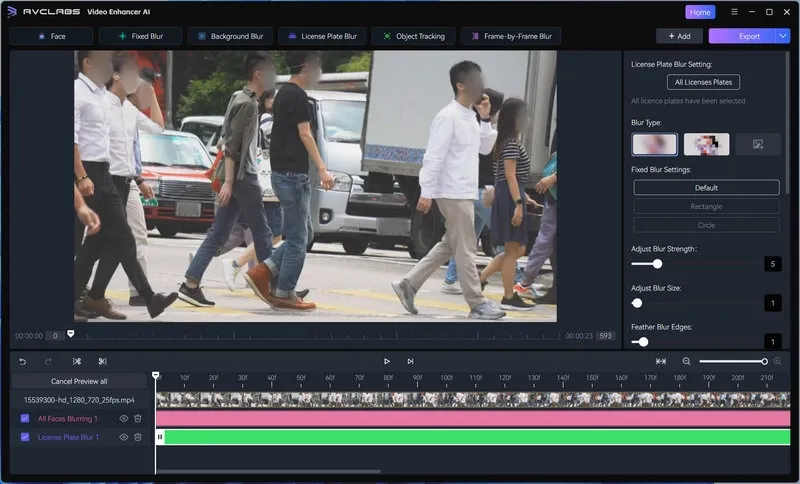Hide All Faces Blurring 1 with eye icon

coord(123,418)
